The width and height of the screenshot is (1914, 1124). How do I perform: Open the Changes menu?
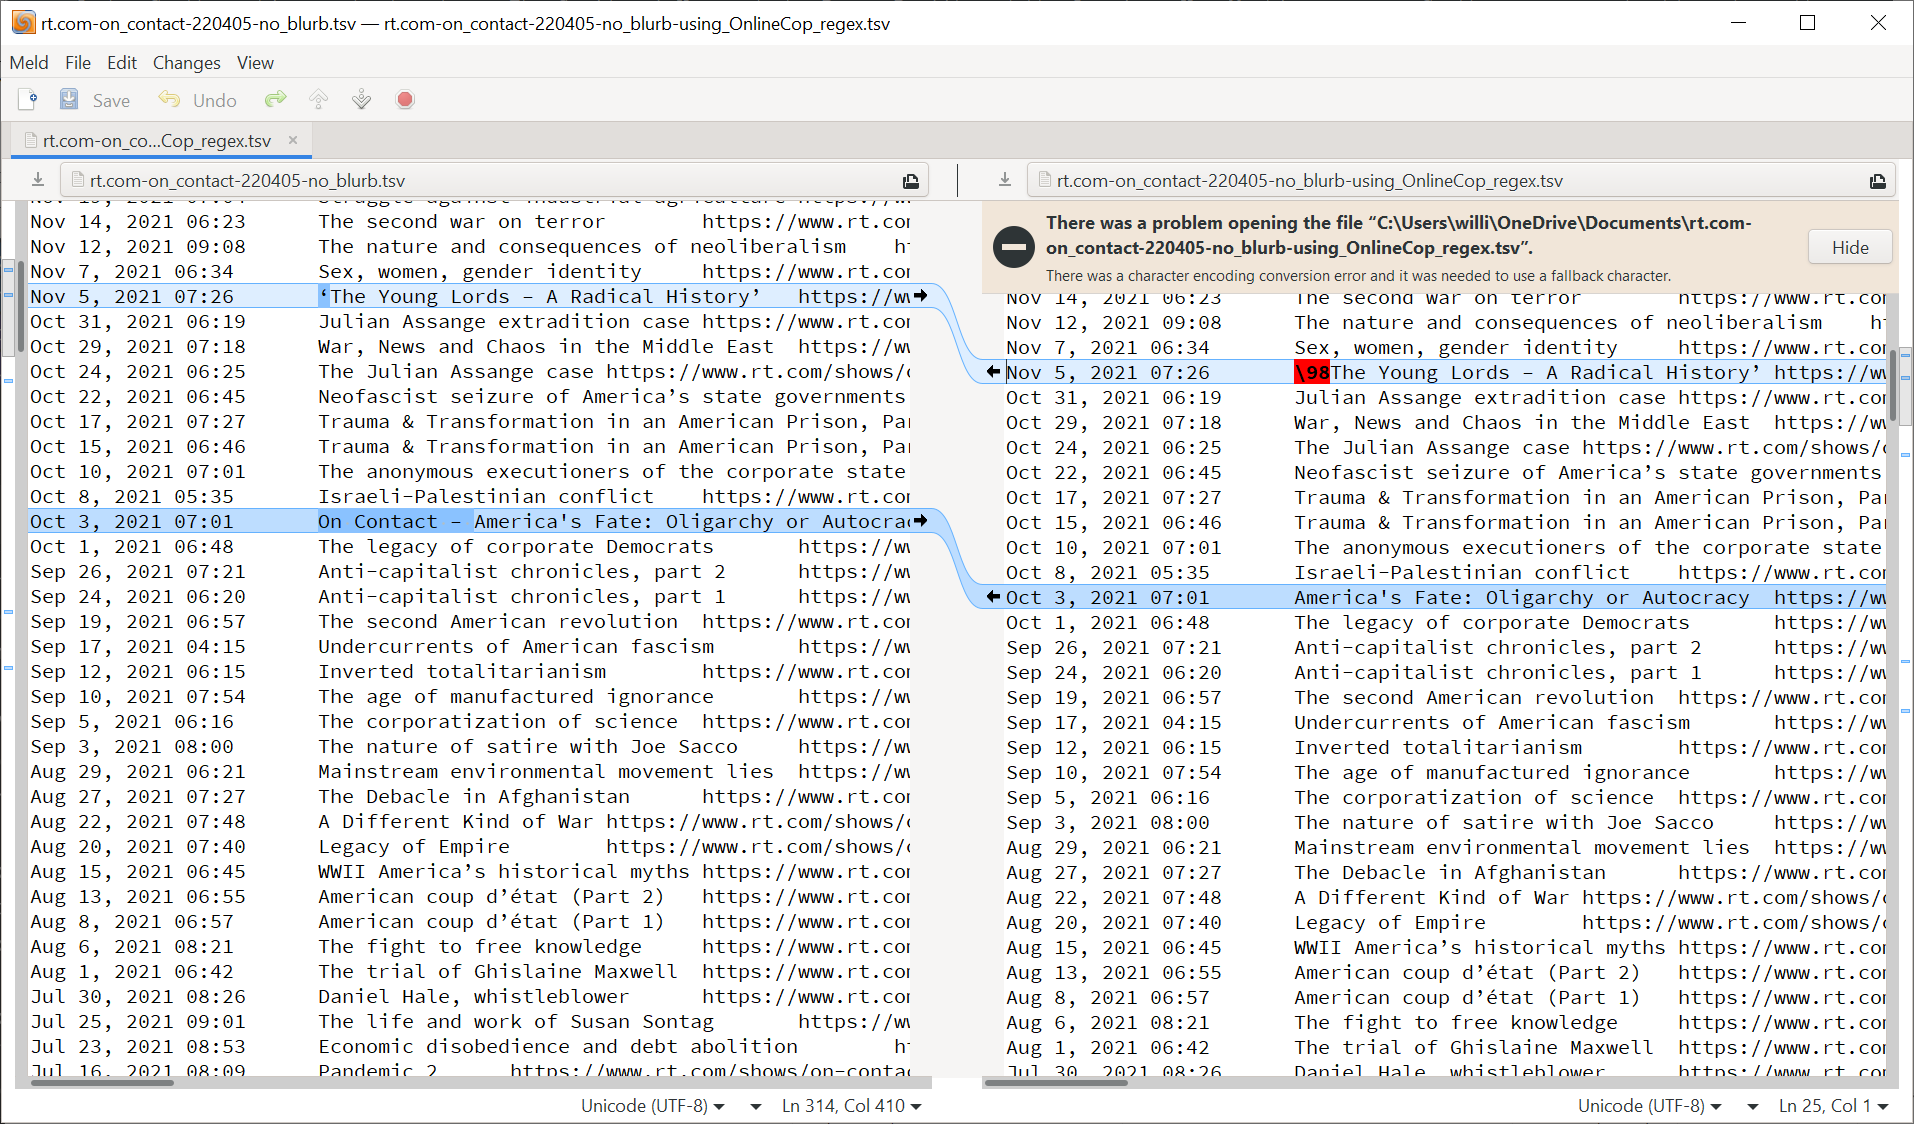pyautogui.click(x=186, y=62)
